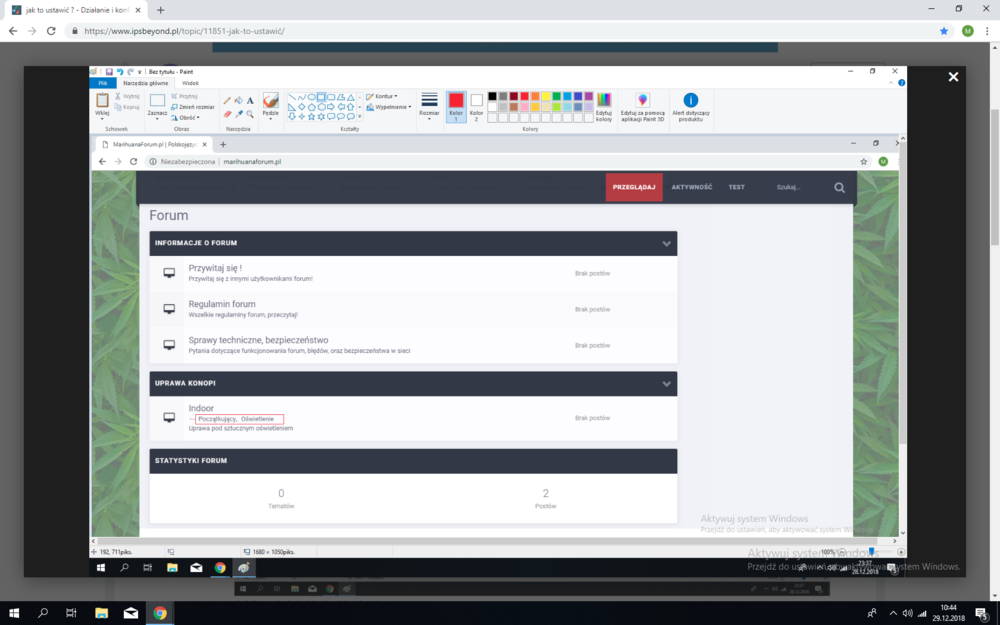Select the red Kolor 1 swatch
Screen dimensions: 1000x625
[x=456, y=101]
